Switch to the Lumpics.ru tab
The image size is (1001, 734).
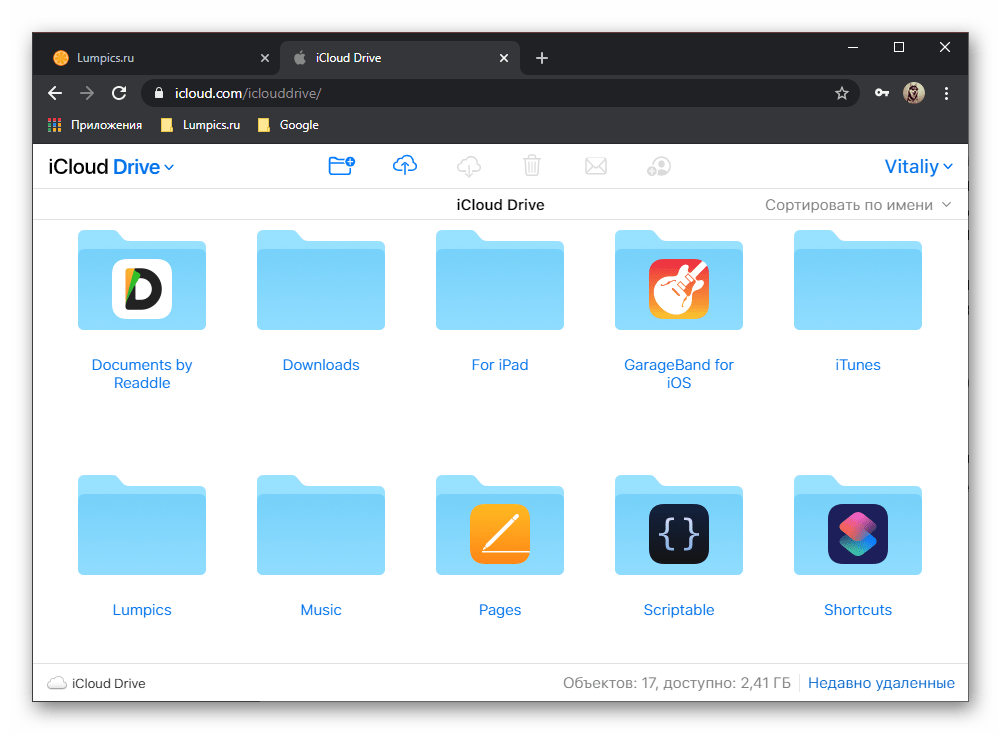tap(155, 58)
